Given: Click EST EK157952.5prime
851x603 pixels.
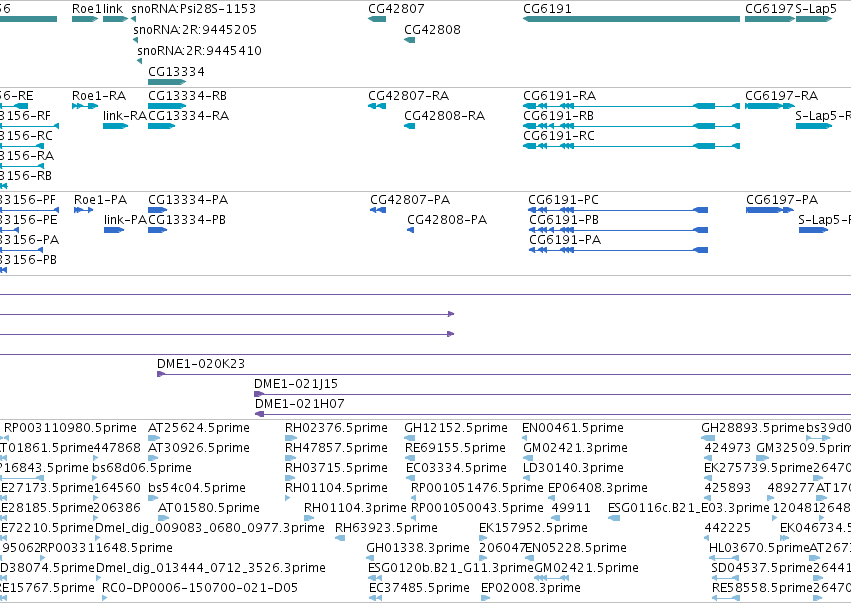Looking at the screenshot, I should [533, 528].
